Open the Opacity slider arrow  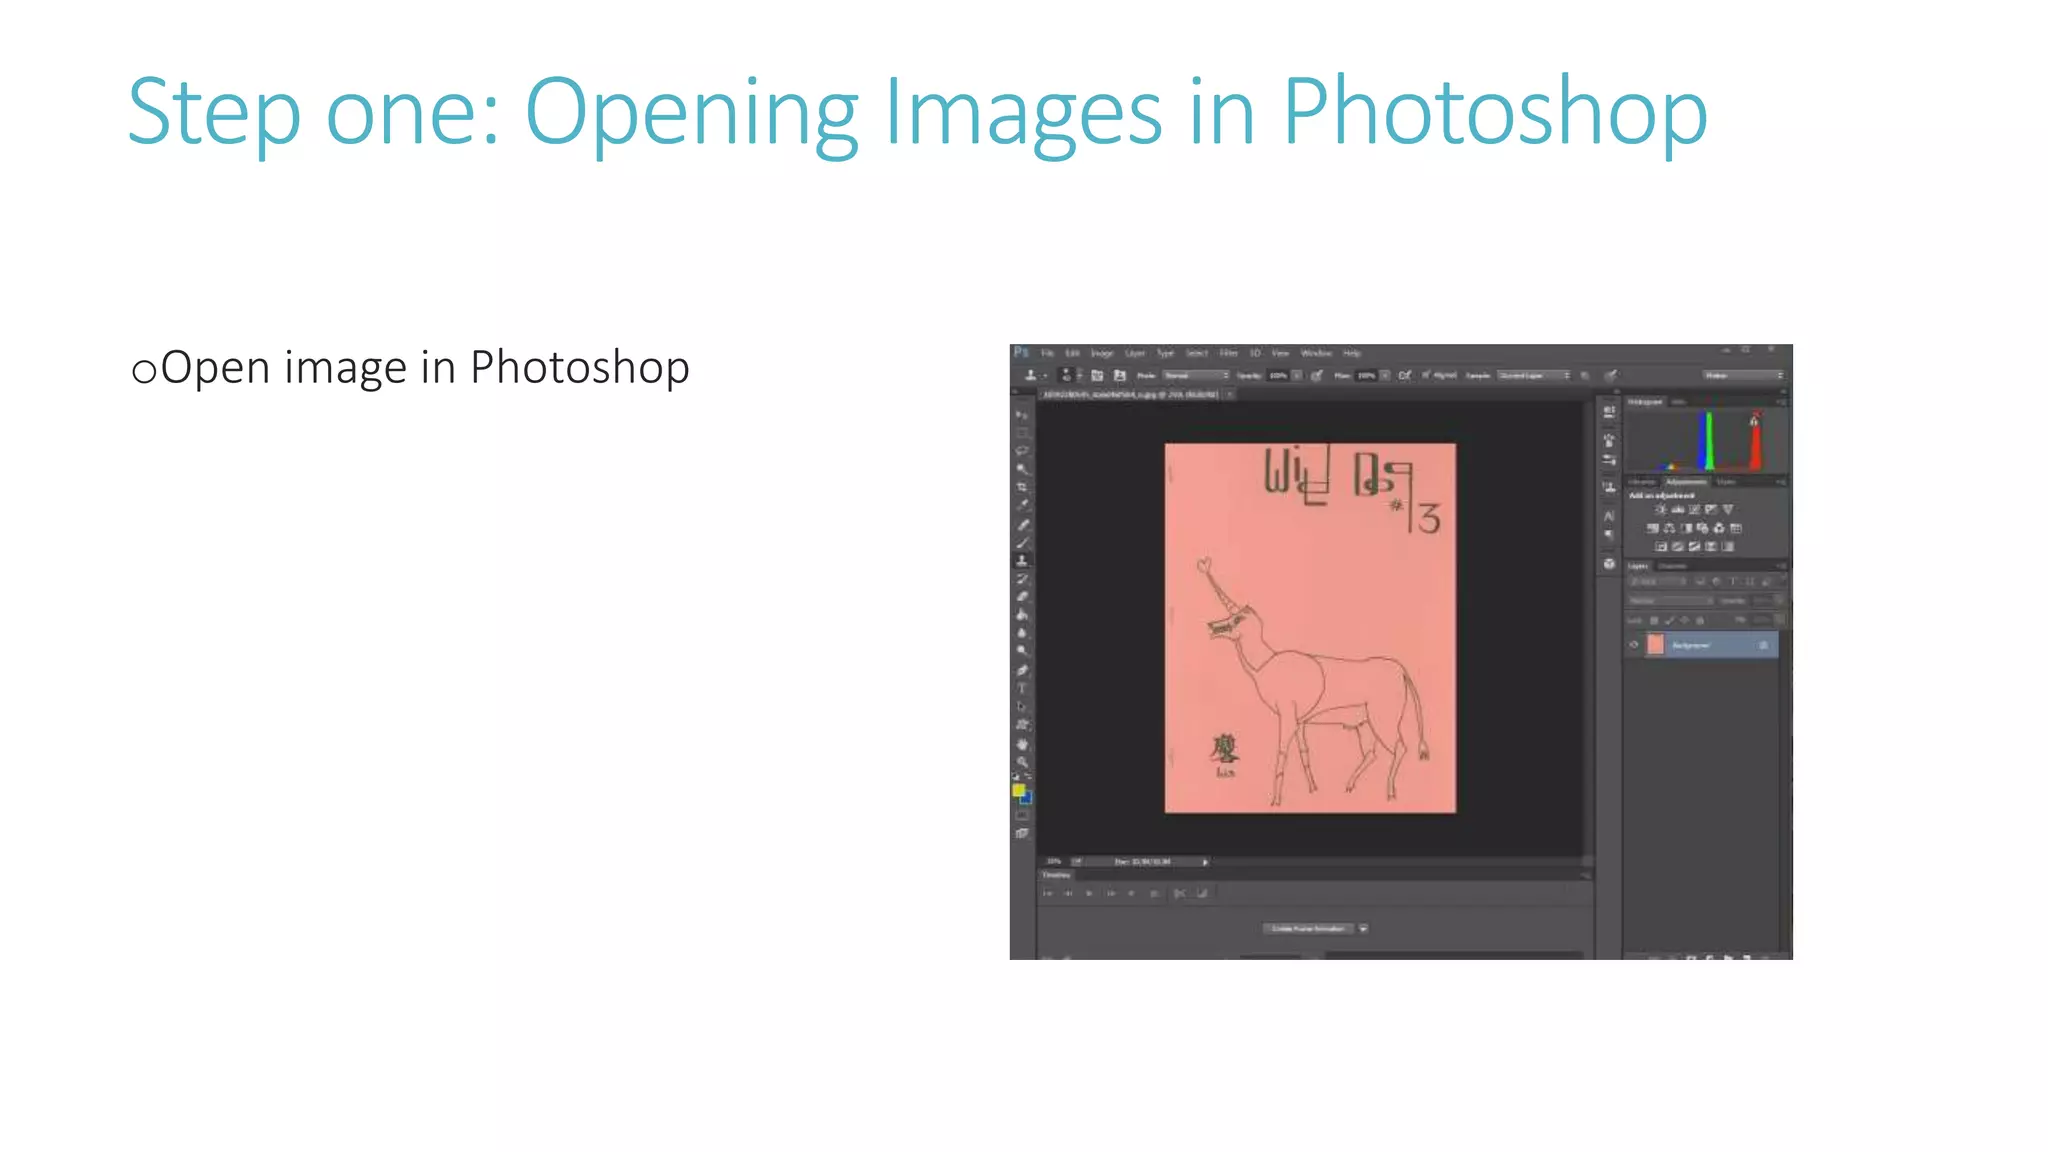pos(1297,375)
